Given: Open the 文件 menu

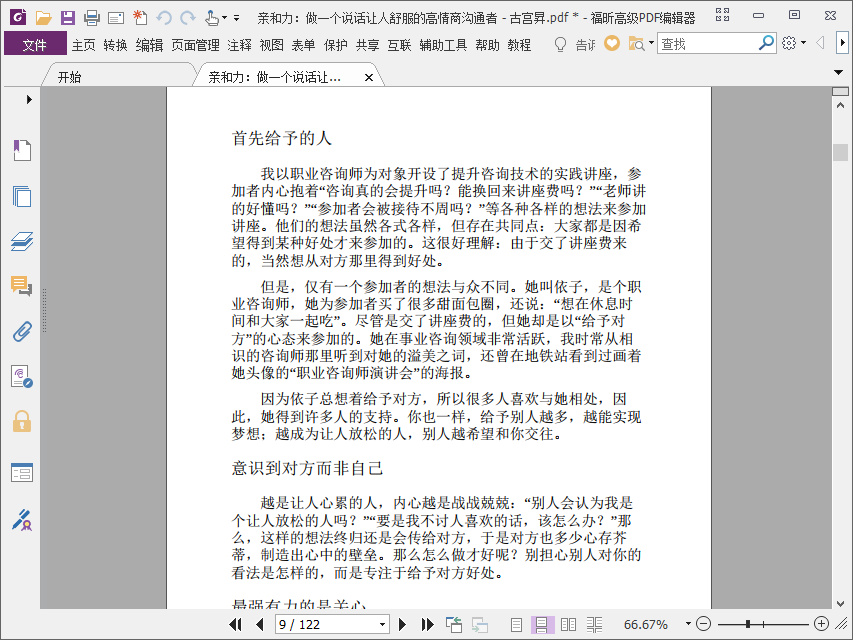Looking at the screenshot, I should (x=35, y=44).
